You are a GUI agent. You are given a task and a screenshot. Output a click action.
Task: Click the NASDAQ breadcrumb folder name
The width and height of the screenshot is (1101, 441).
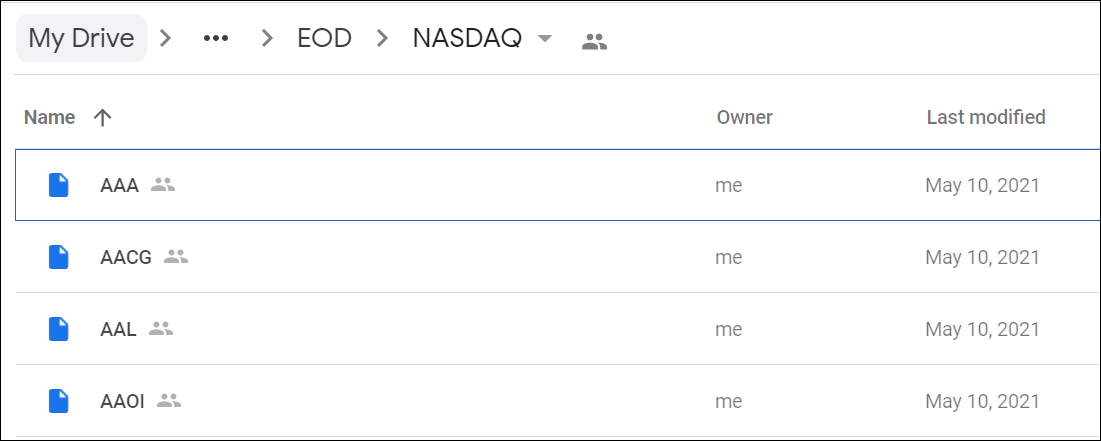(x=467, y=39)
